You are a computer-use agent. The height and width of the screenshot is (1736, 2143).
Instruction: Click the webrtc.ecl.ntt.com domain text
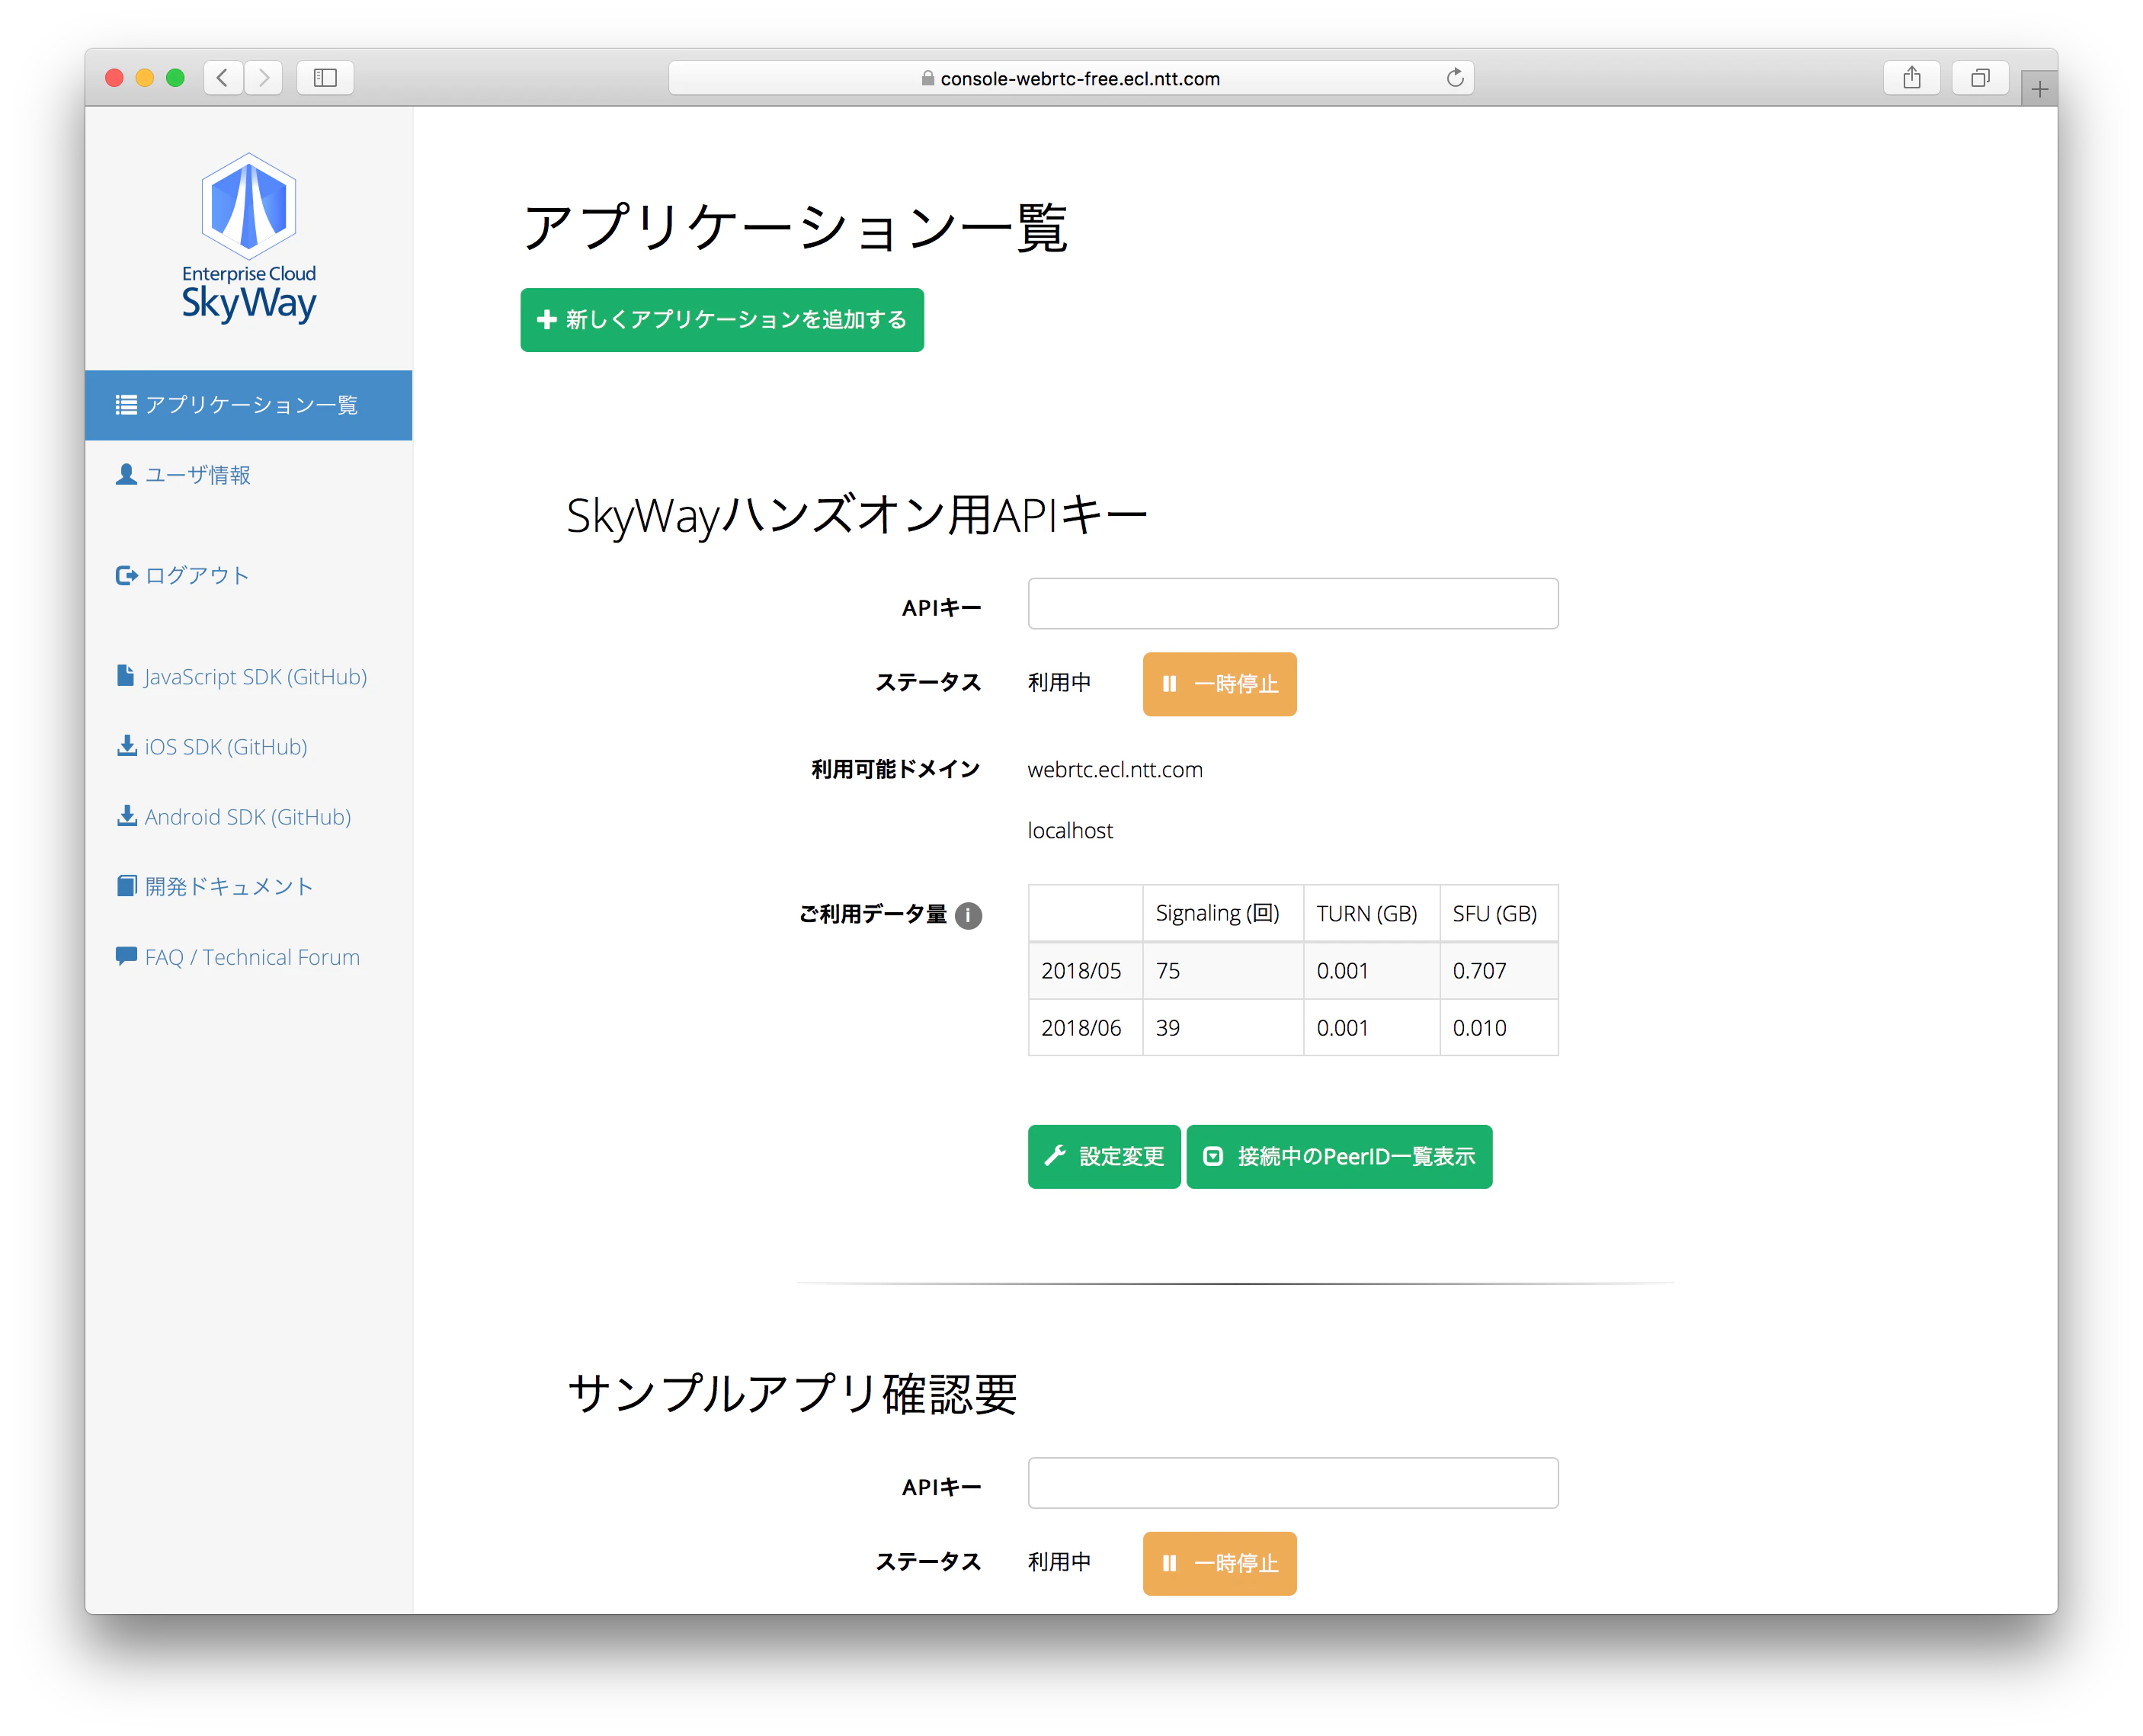tap(1115, 770)
